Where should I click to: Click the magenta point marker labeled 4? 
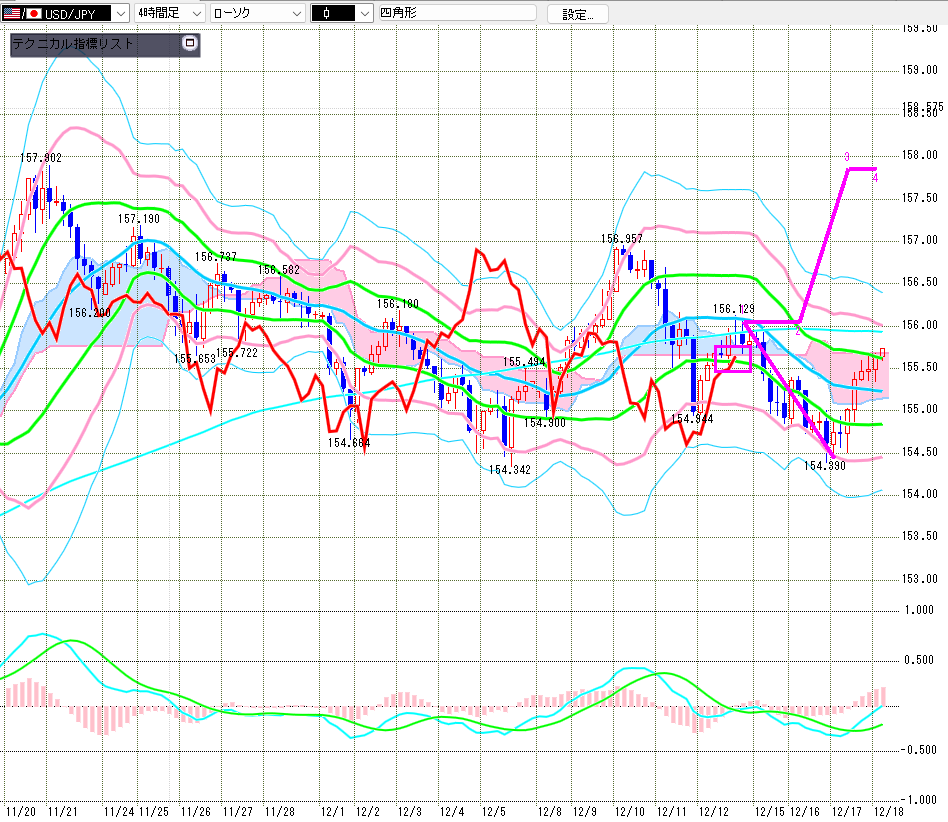point(875,178)
